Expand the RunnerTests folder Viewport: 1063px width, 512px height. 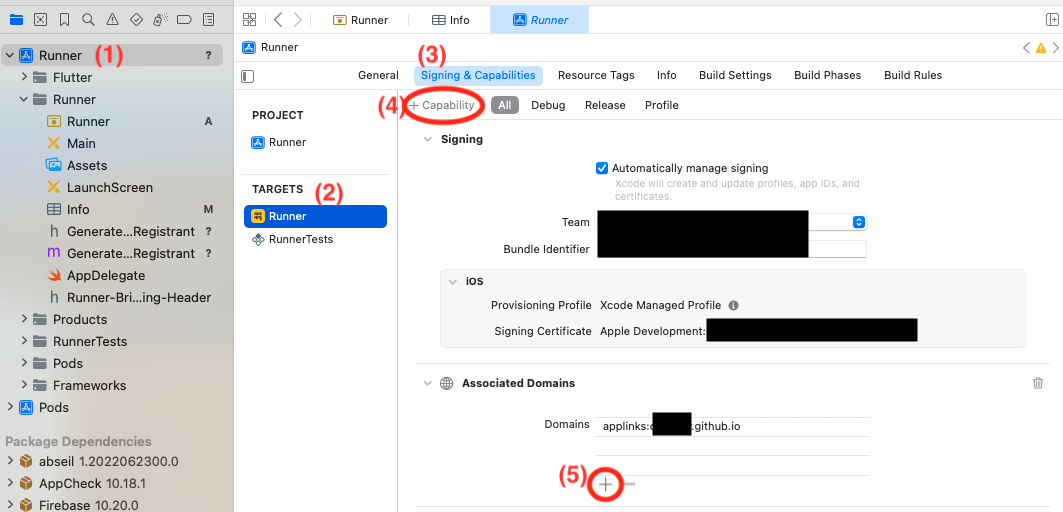point(24,341)
